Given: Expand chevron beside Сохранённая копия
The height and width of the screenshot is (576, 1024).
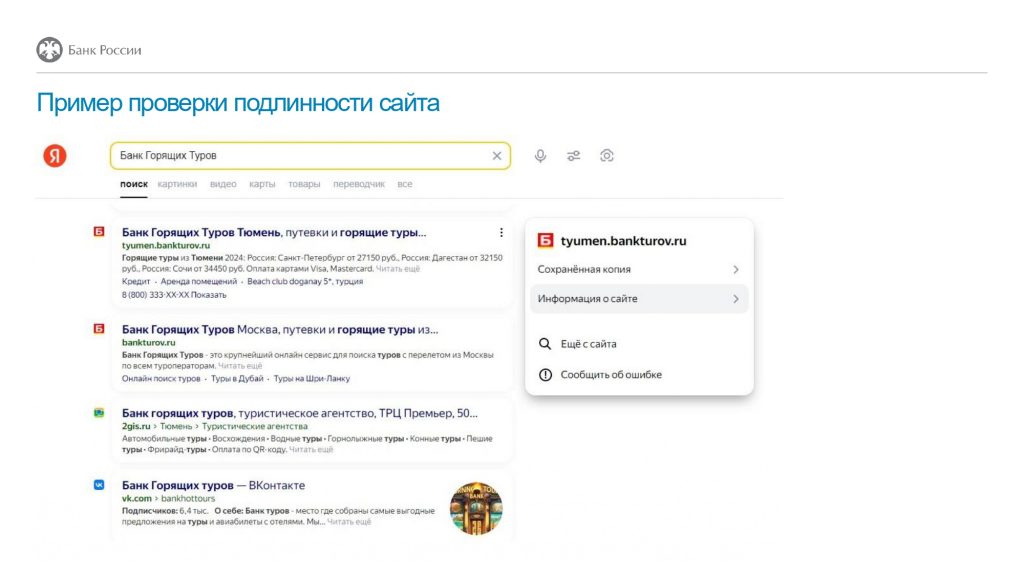Looking at the screenshot, I should pos(736,269).
